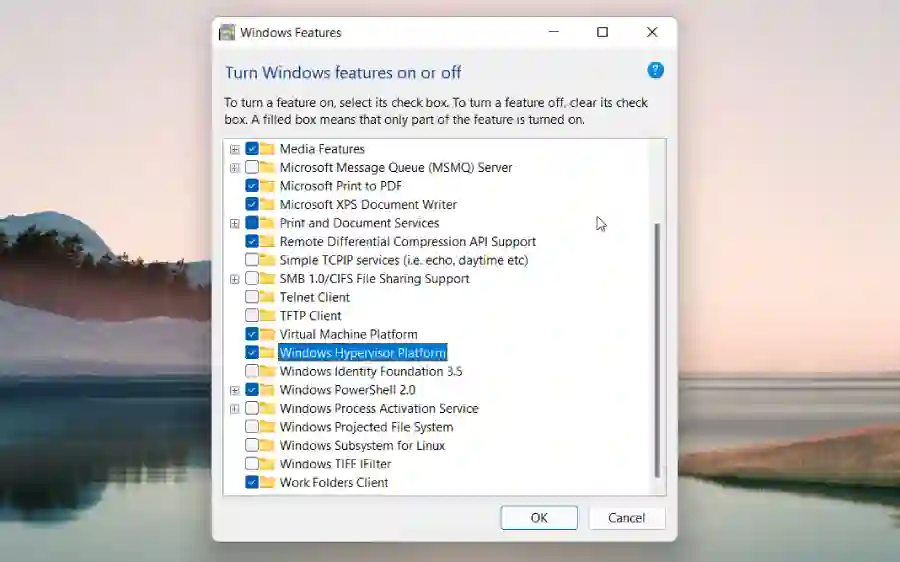Click the Cancel button
Screen dimensions: 900x562
click(x=627, y=518)
